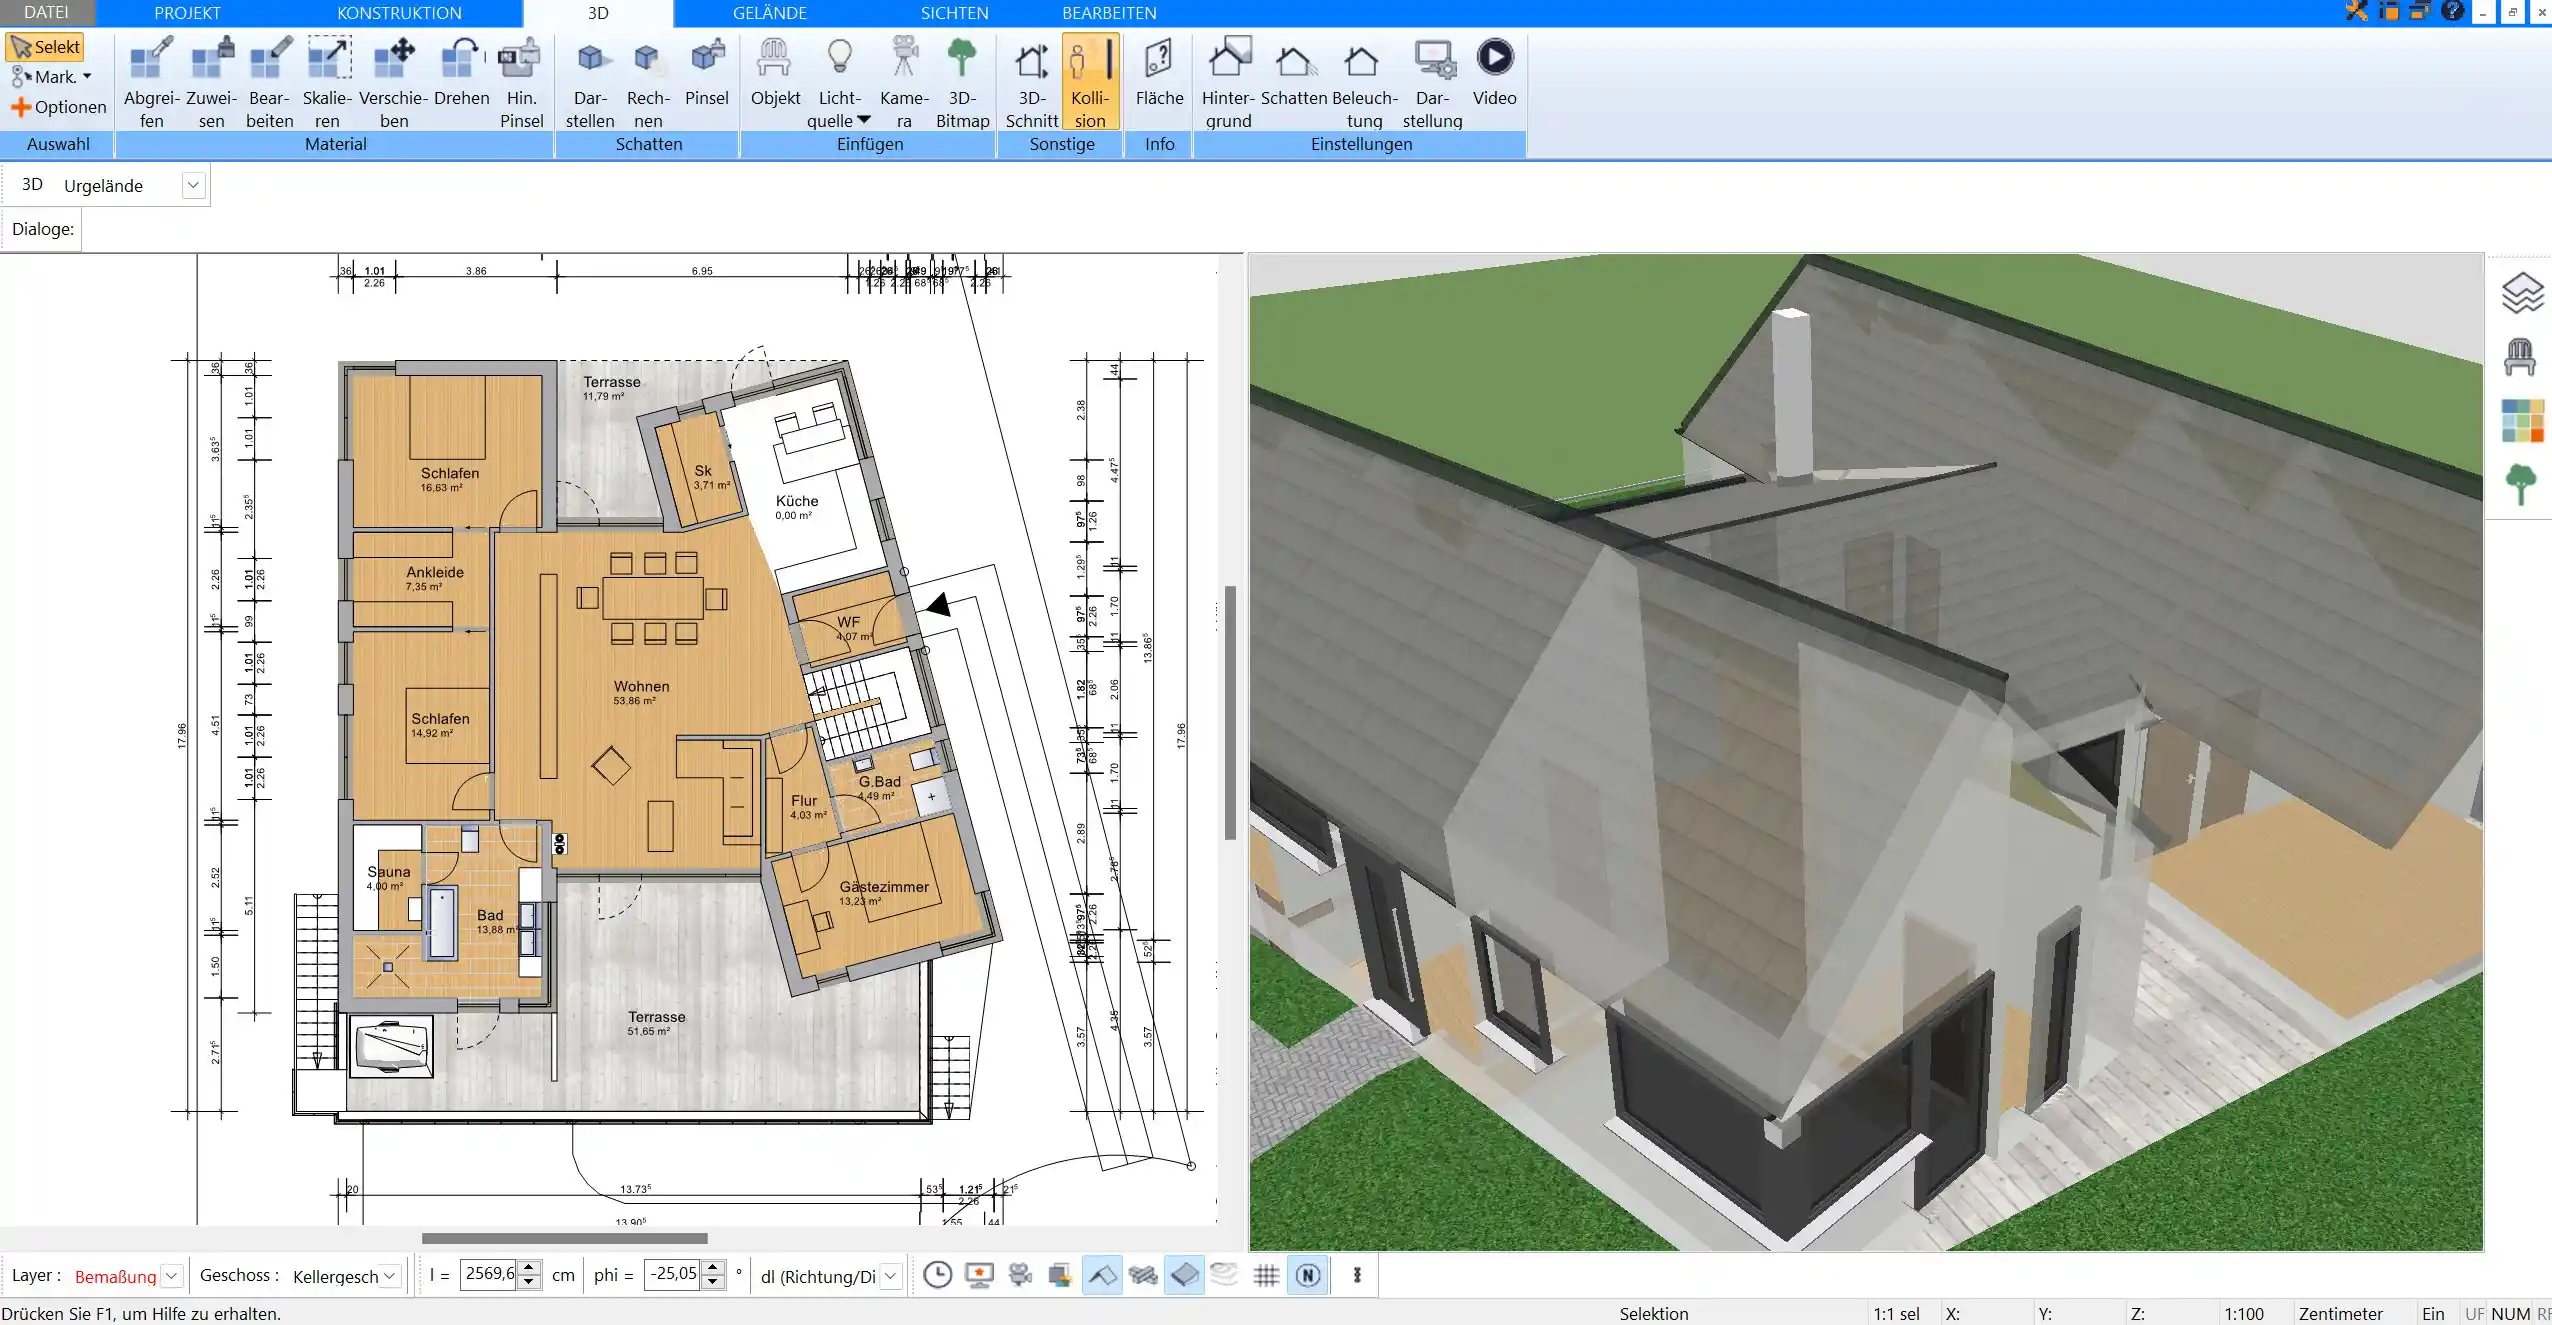Open Beleuchtung settings
This screenshot has width=2552, height=1325.
(1364, 82)
